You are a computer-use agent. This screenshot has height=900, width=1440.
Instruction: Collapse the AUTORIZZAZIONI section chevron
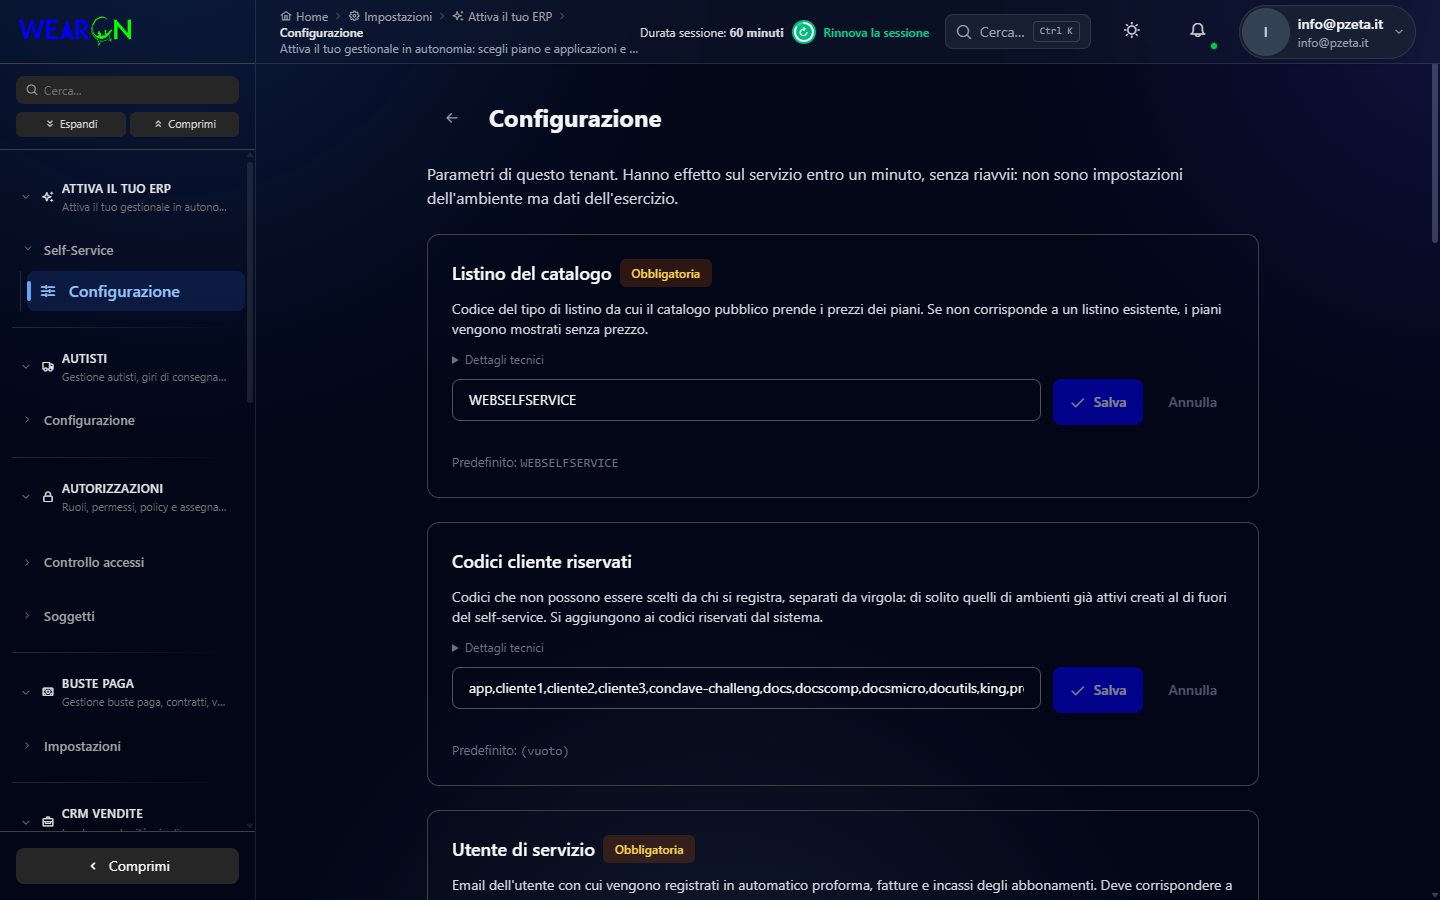[26, 497]
